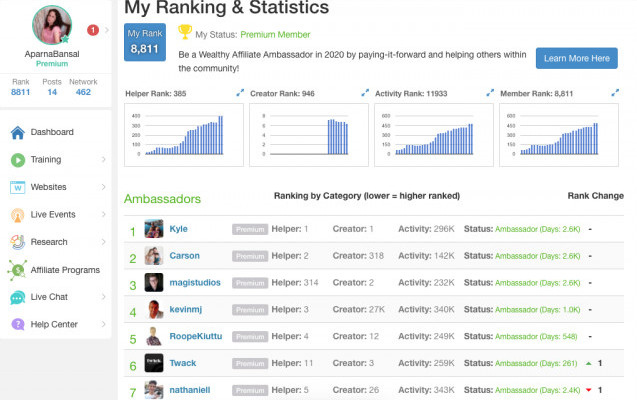This screenshot has width=637, height=400.
Task: Click the Research icon
Action: coord(17,242)
